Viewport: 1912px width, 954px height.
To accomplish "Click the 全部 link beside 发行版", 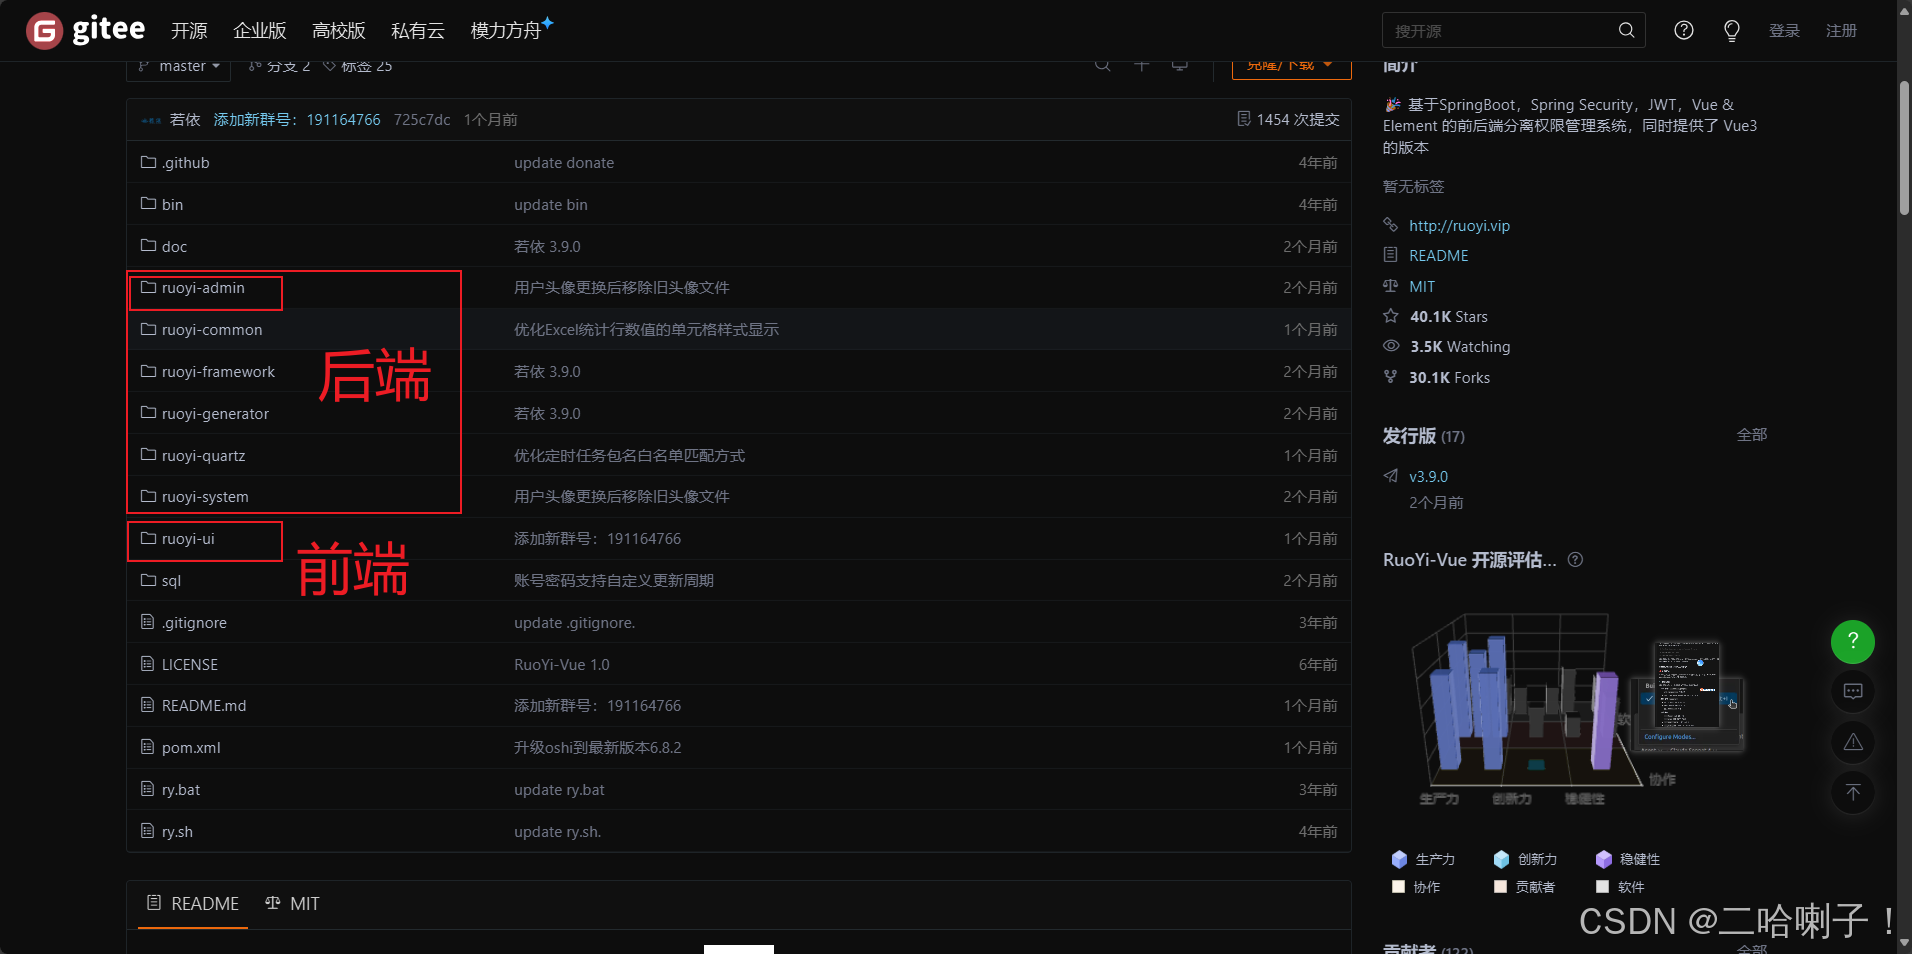I will (x=1752, y=435).
